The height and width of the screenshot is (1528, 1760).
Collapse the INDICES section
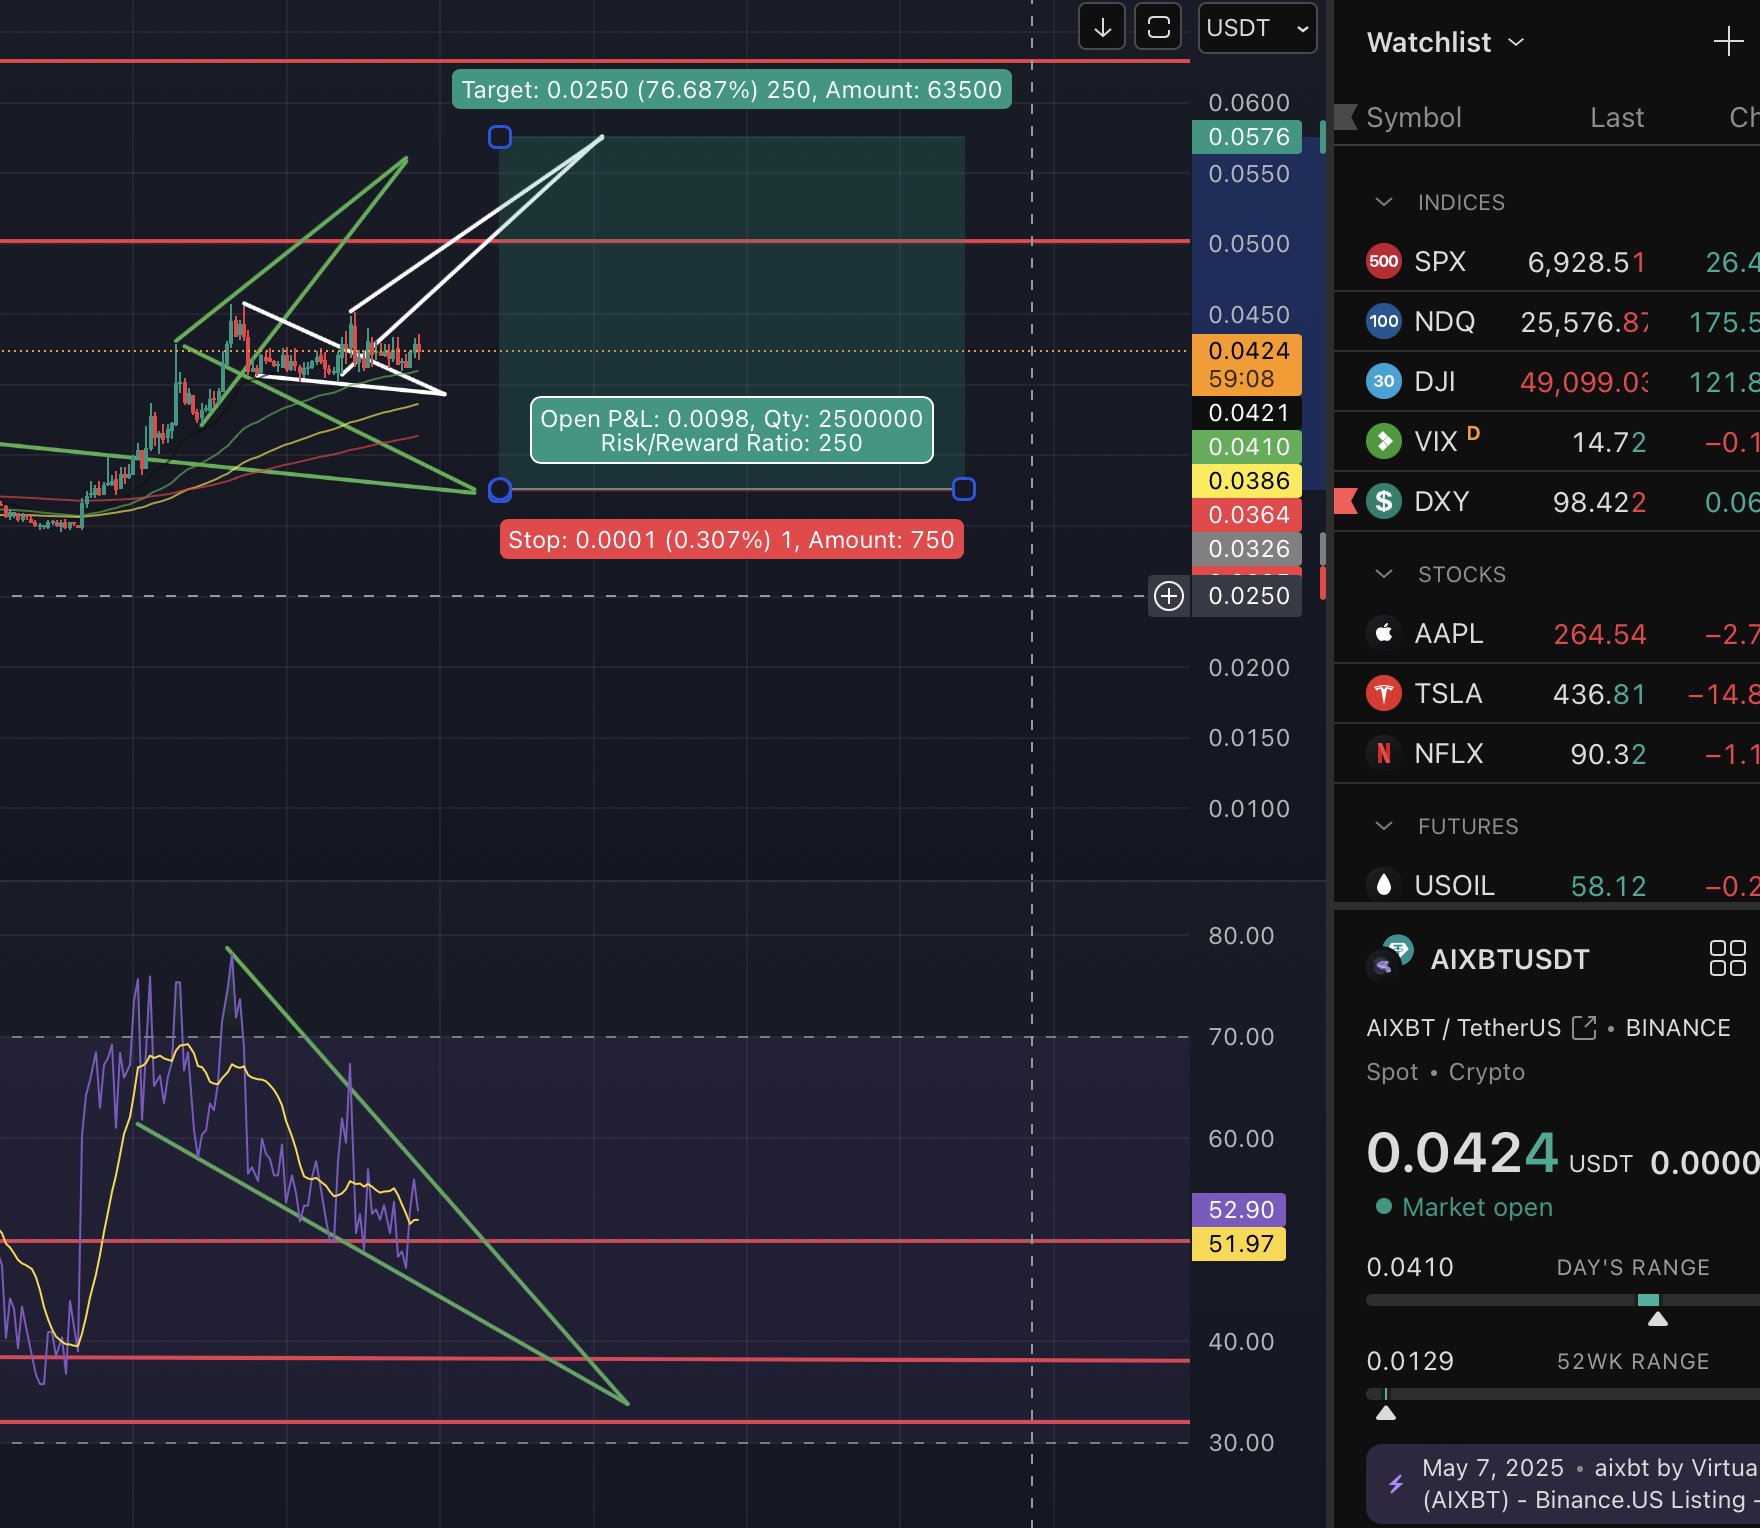click(x=1384, y=202)
